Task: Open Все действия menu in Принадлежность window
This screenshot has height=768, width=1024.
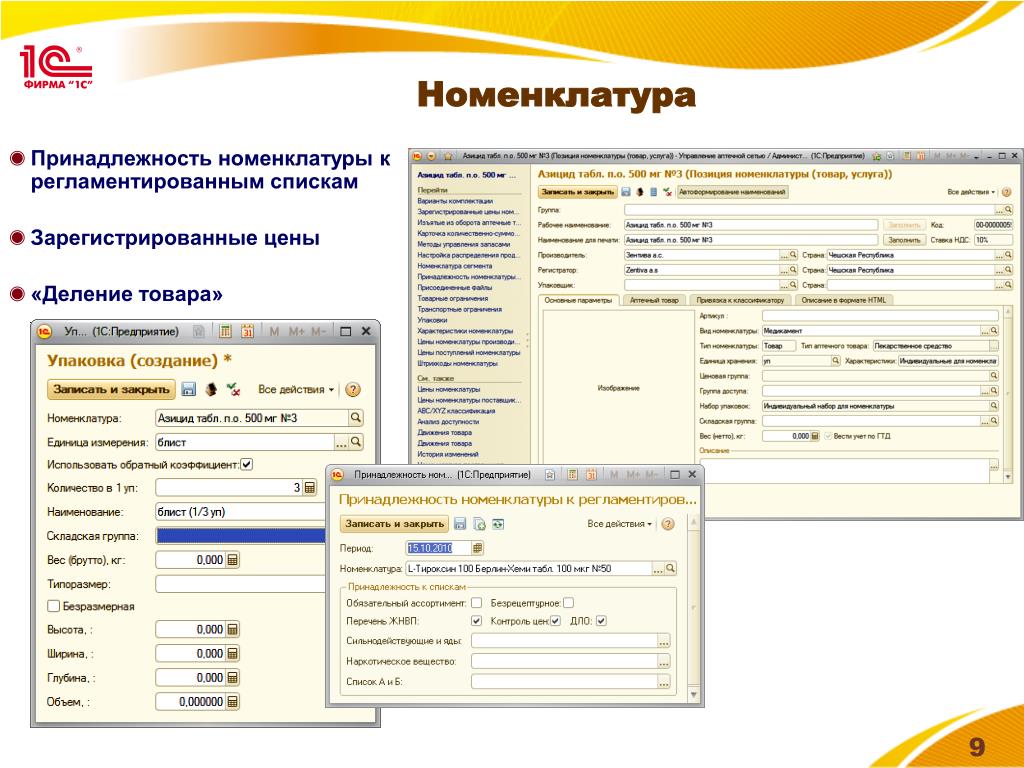Action: click(619, 524)
